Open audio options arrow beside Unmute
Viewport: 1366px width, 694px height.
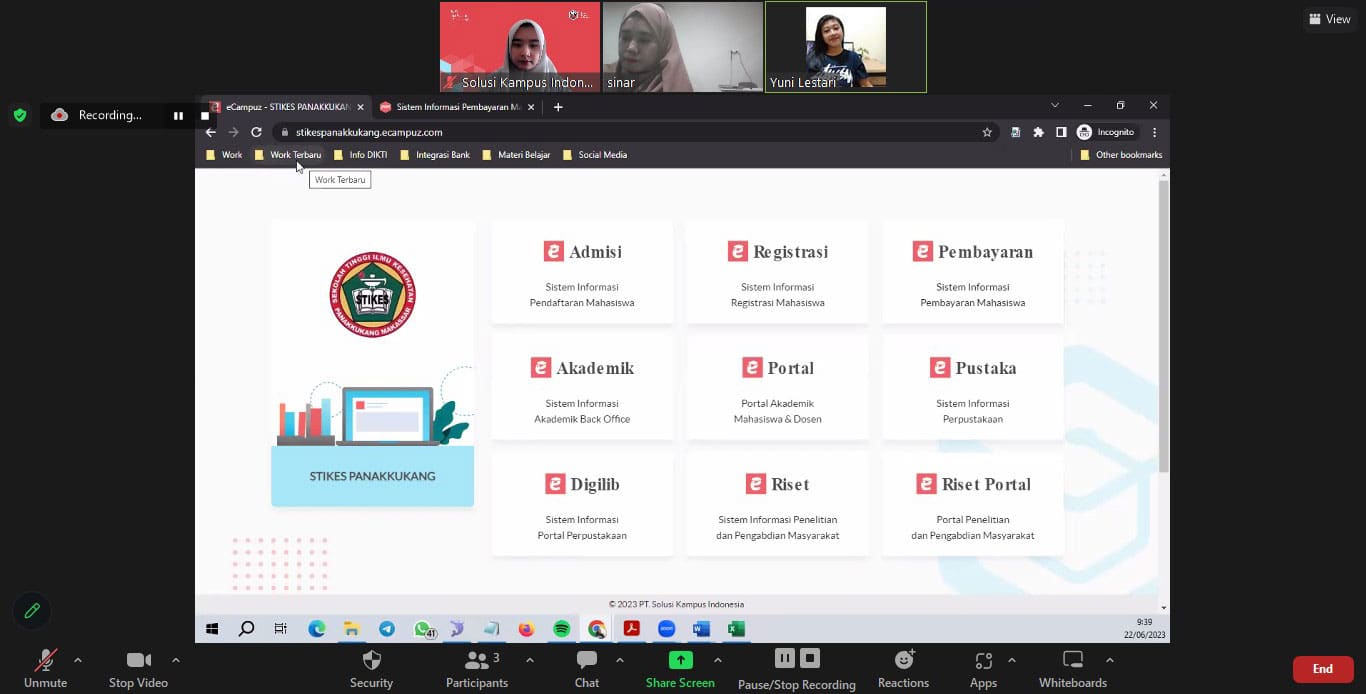pyautogui.click(x=78, y=660)
